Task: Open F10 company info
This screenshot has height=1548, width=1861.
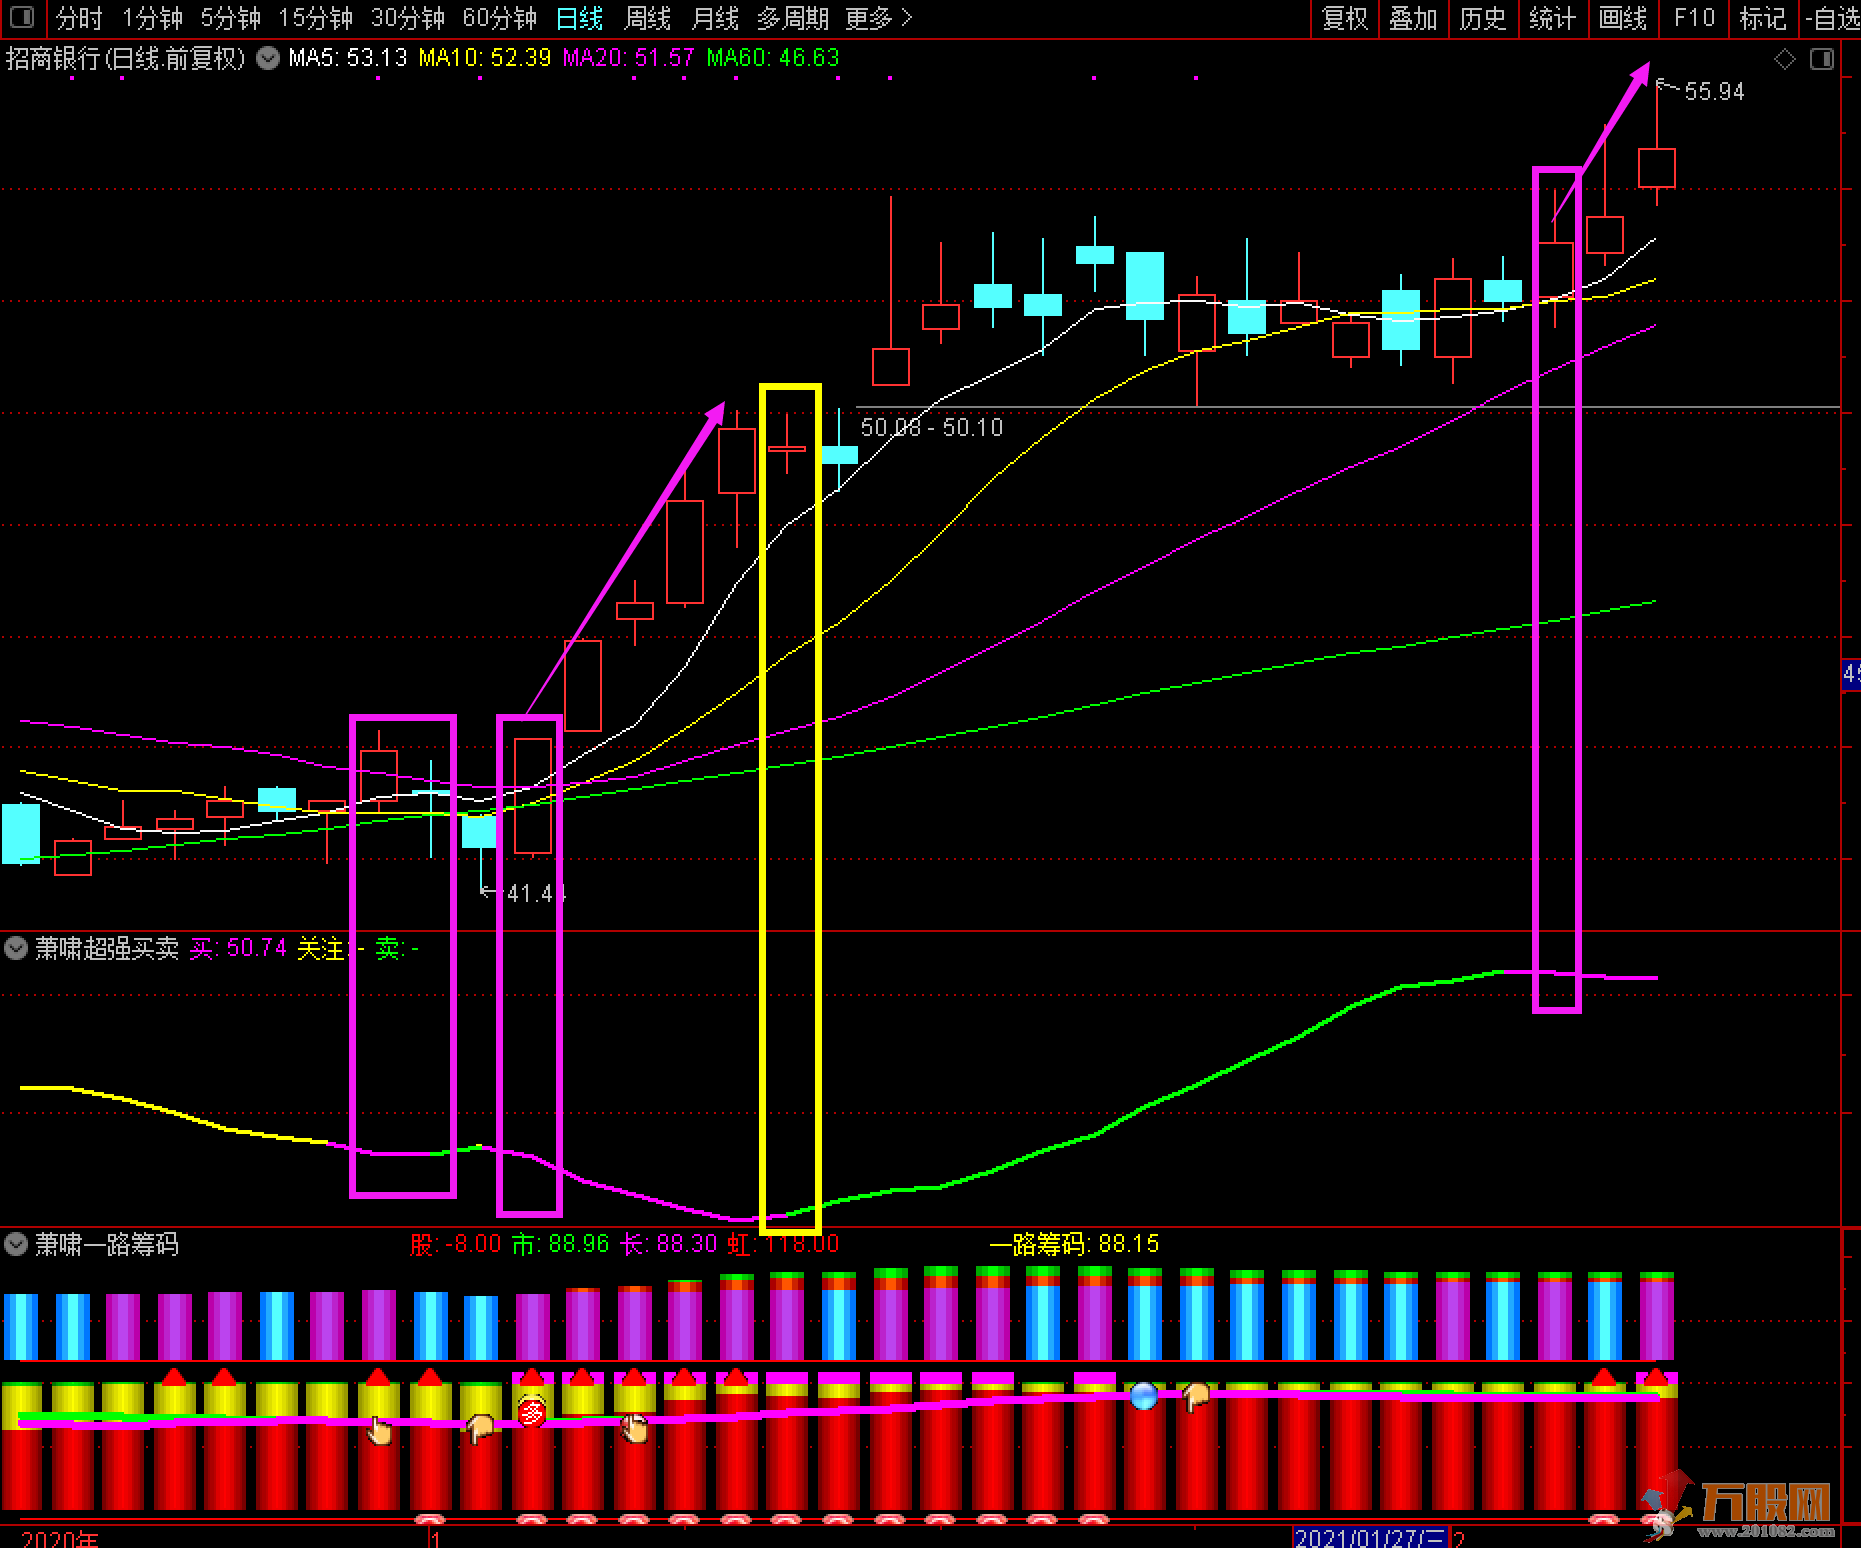Action: pos(1693,18)
